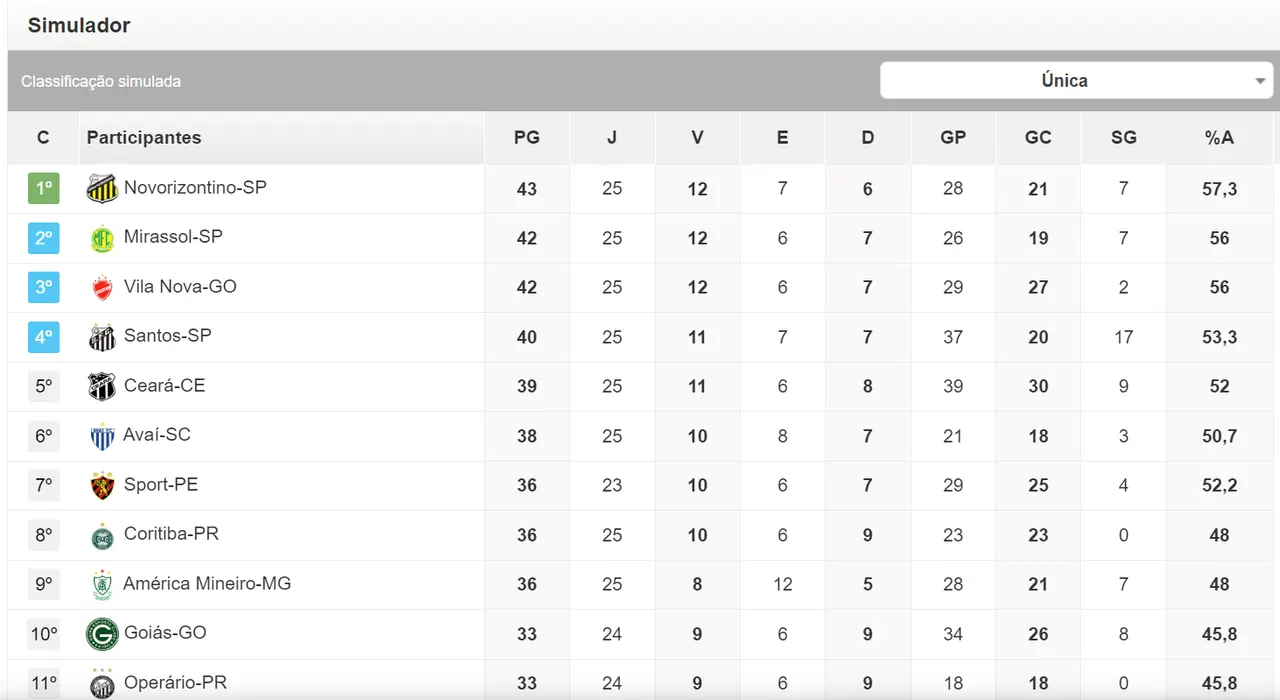Click the Sport-PE team crest icon
The image size is (1280, 700).
(x=102, y=485)
